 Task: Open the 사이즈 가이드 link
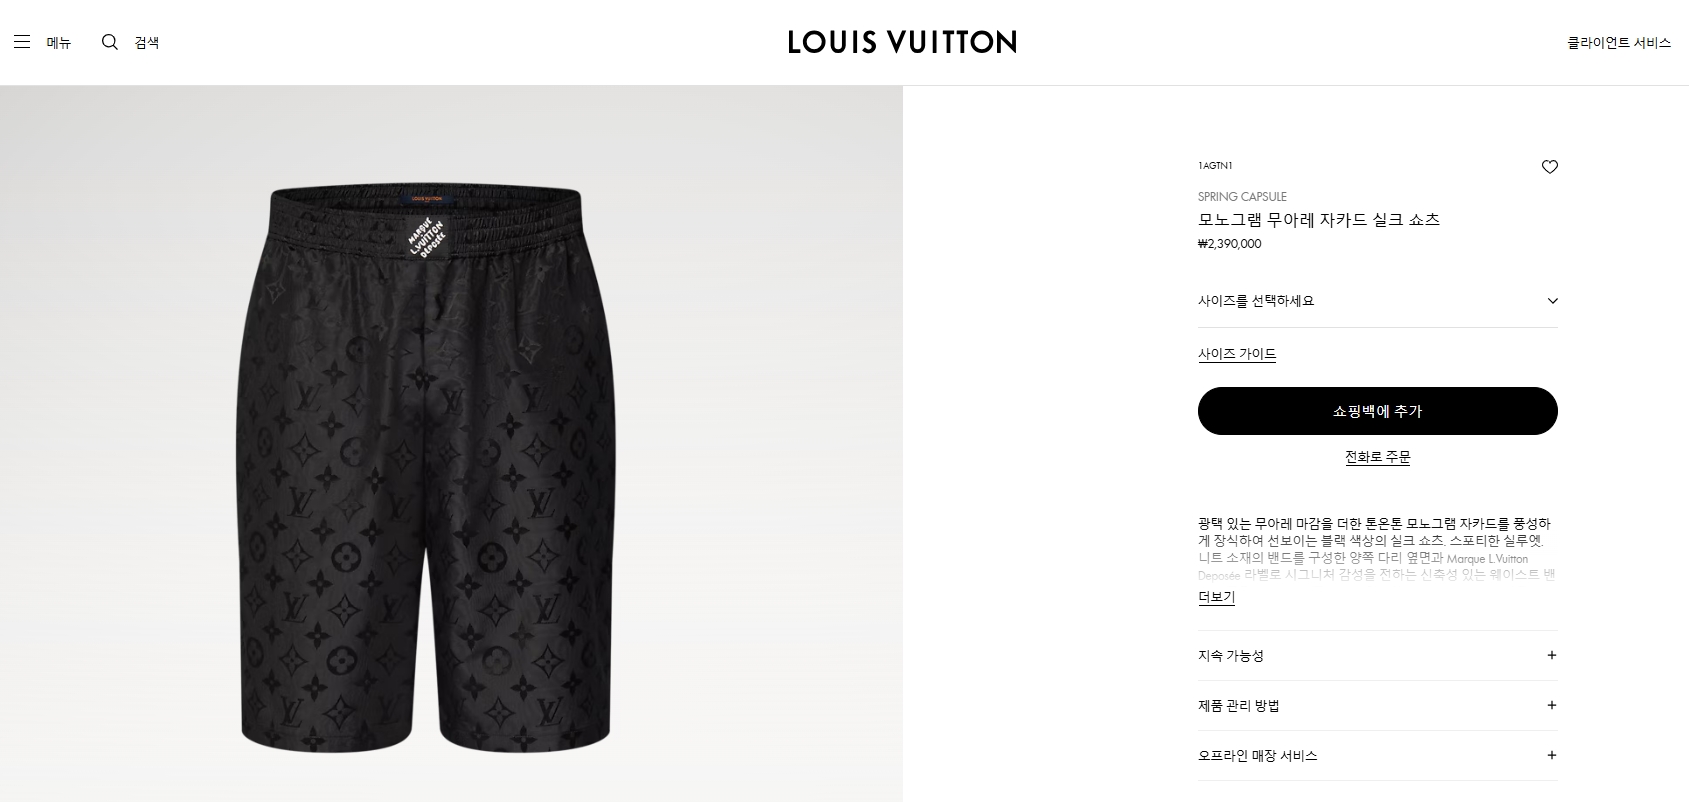point(1237,354)
